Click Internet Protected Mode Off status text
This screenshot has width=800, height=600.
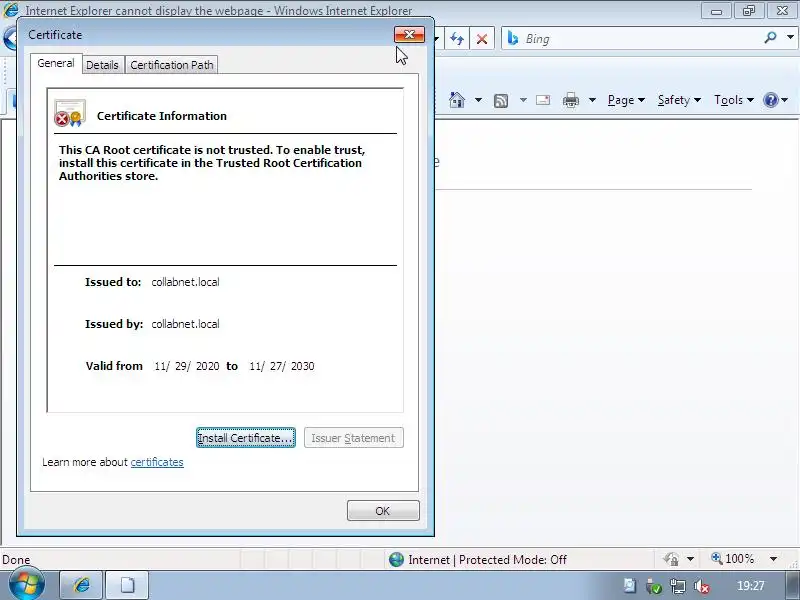click(487, 560)
